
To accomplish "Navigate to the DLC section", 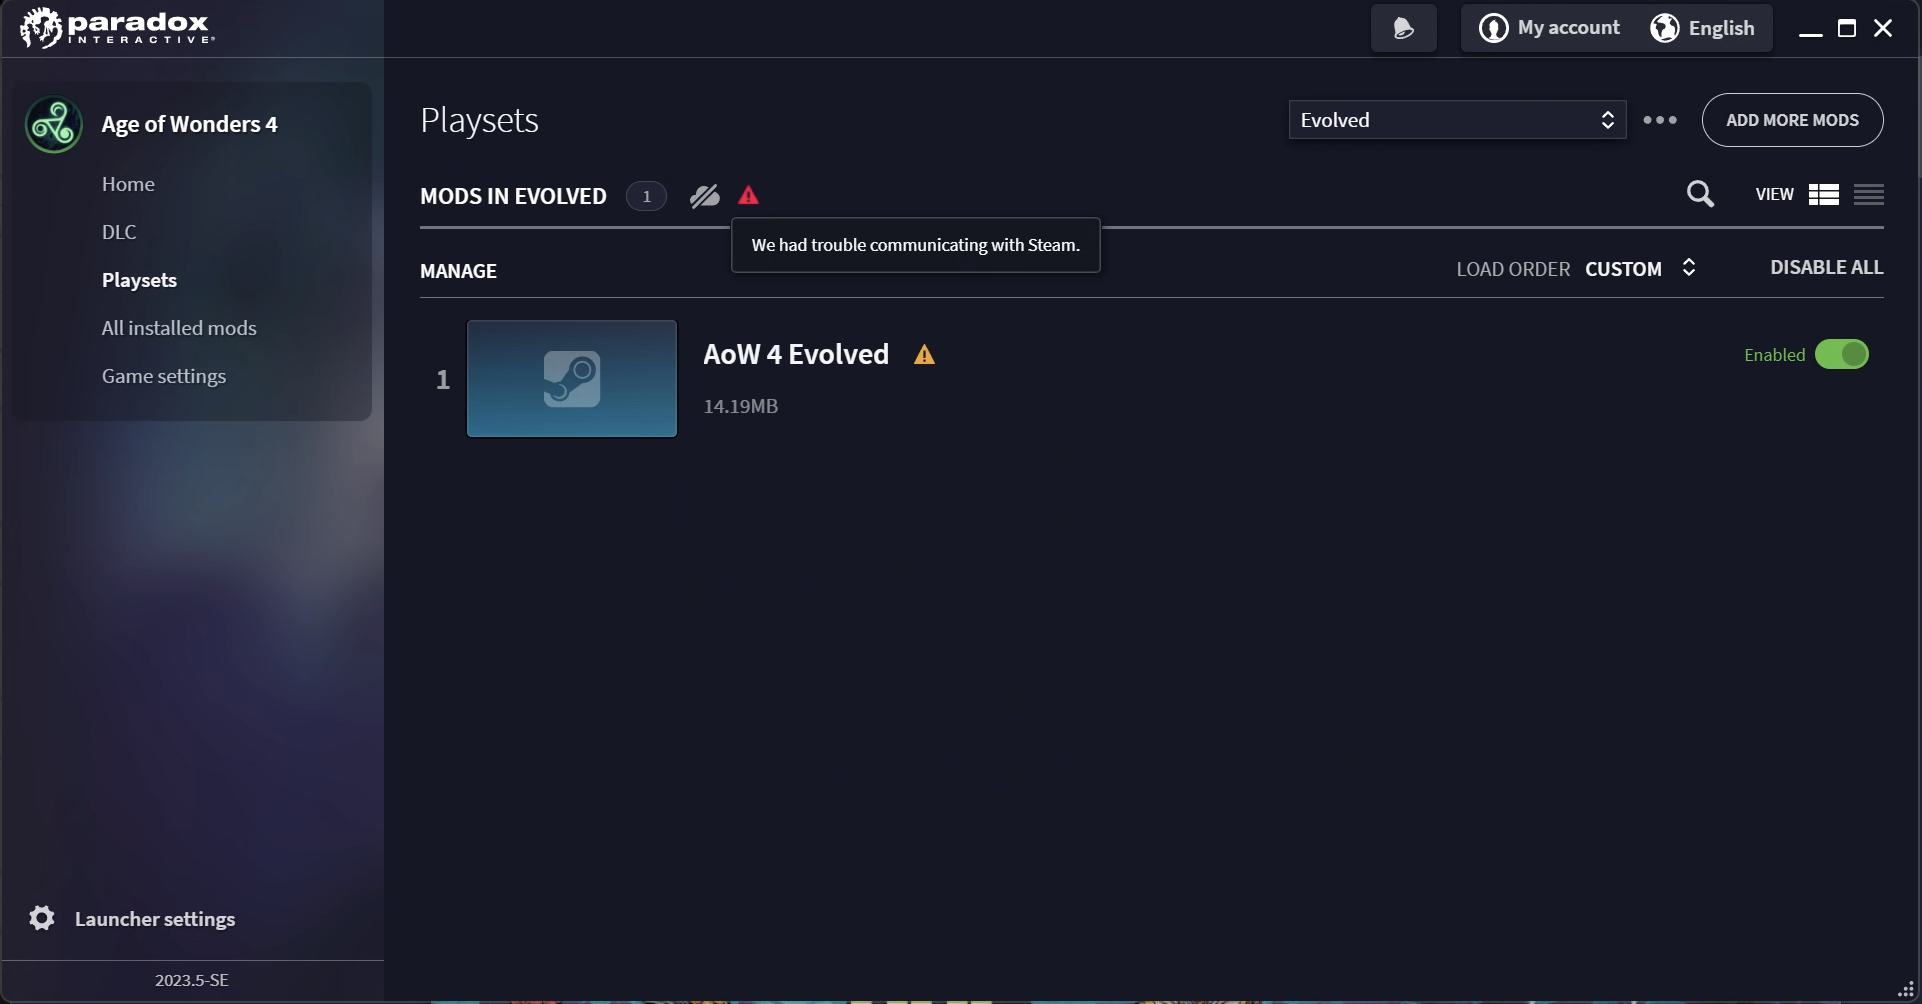I will [x=119, y=232].
